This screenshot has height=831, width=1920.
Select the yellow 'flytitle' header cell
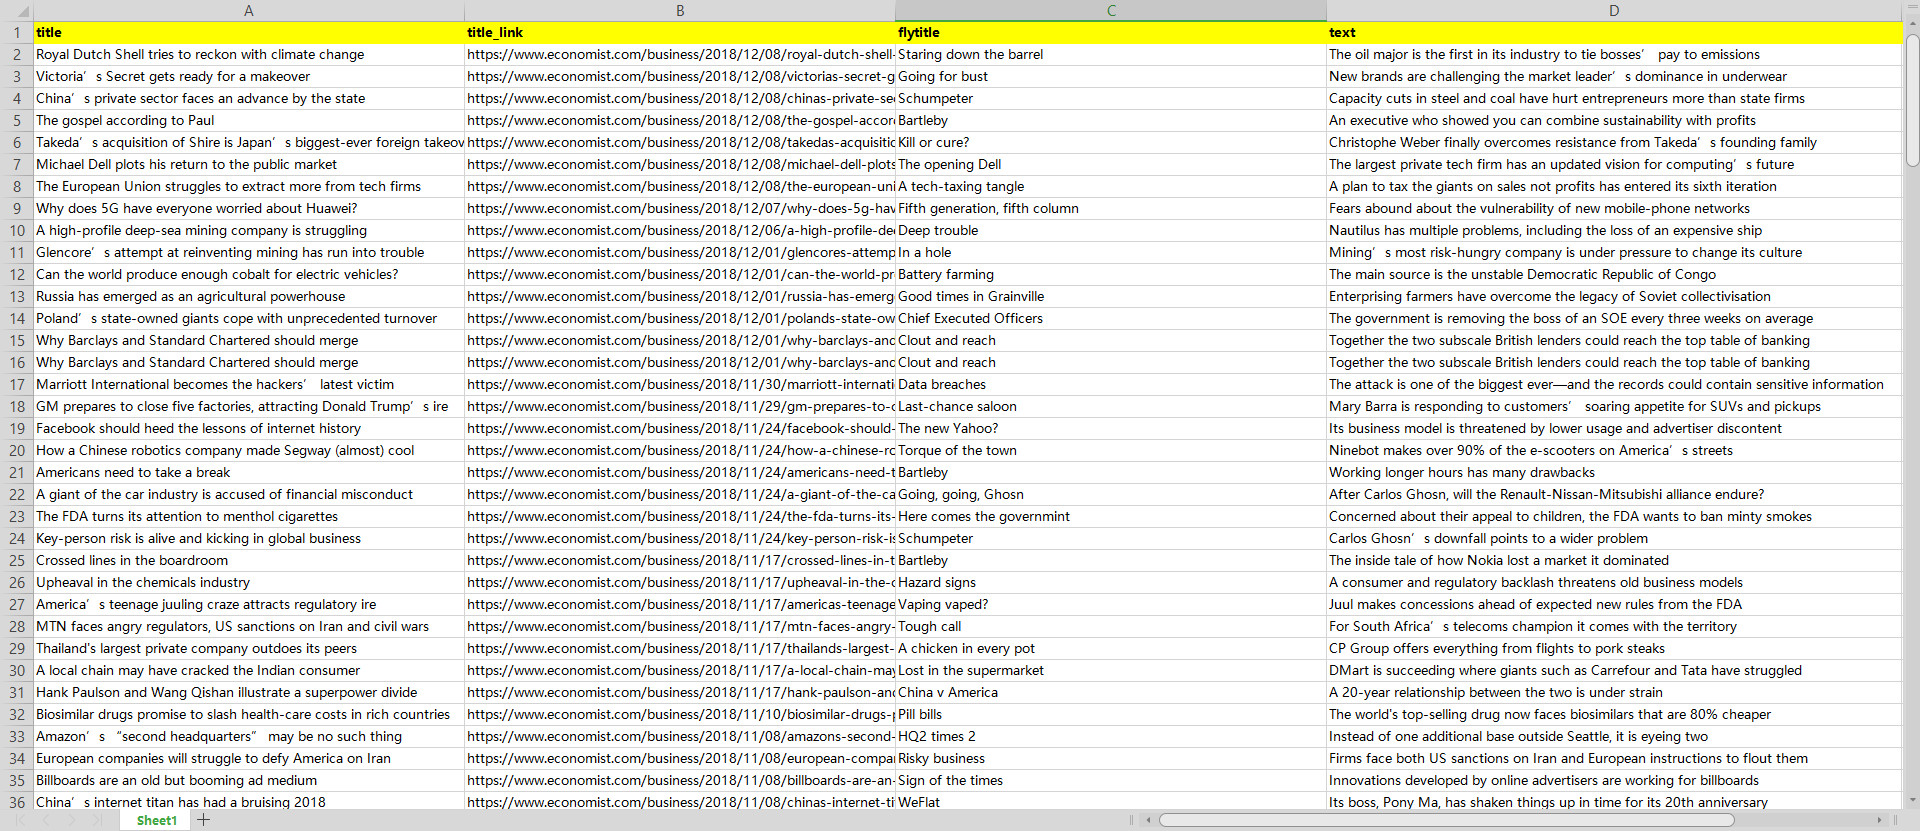pos(1110,33)
